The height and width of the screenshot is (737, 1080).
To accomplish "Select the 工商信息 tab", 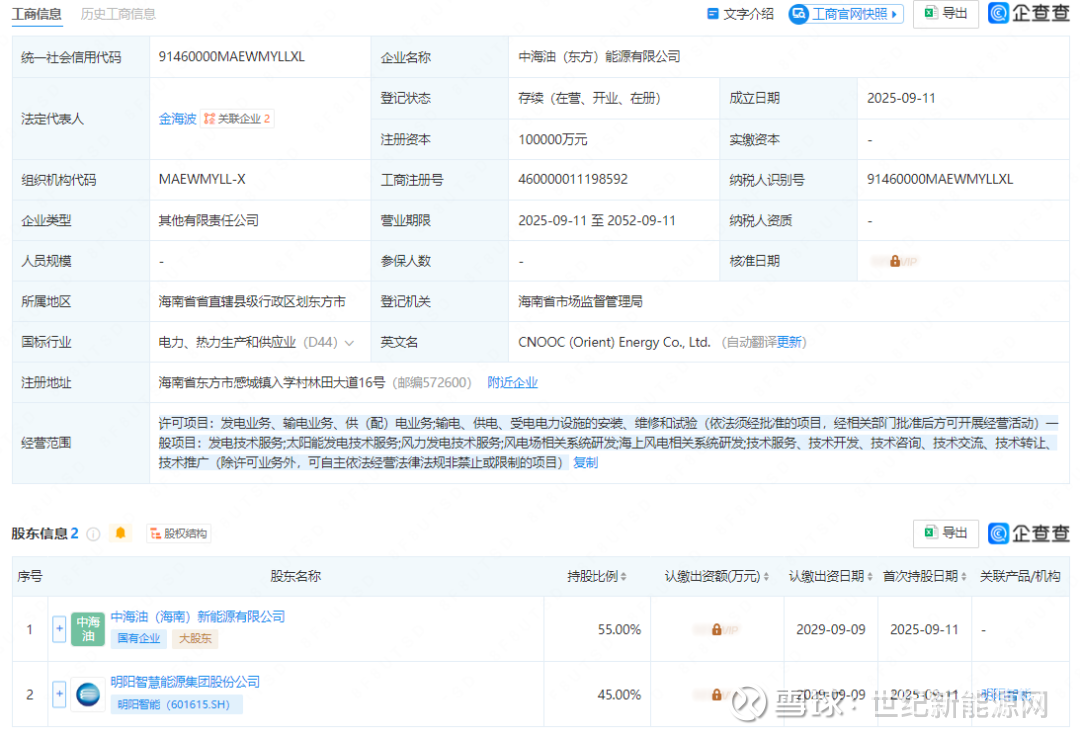I will click(x=37, y=14).
